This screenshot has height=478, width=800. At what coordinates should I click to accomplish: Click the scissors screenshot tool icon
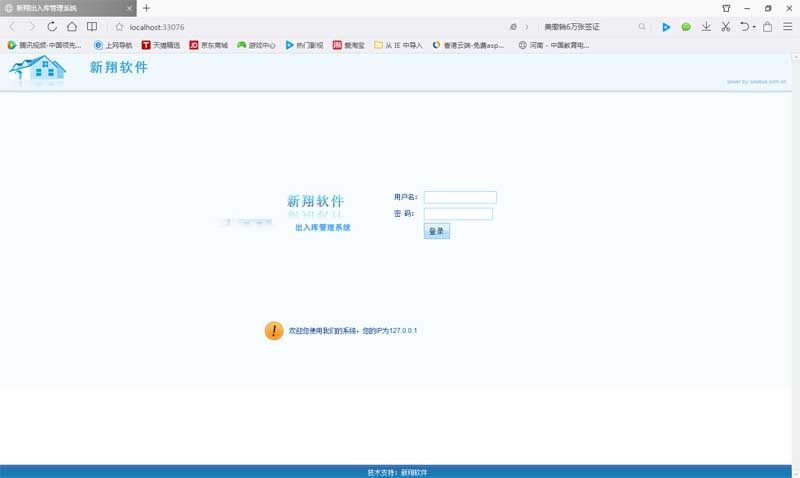coord(726,27)
